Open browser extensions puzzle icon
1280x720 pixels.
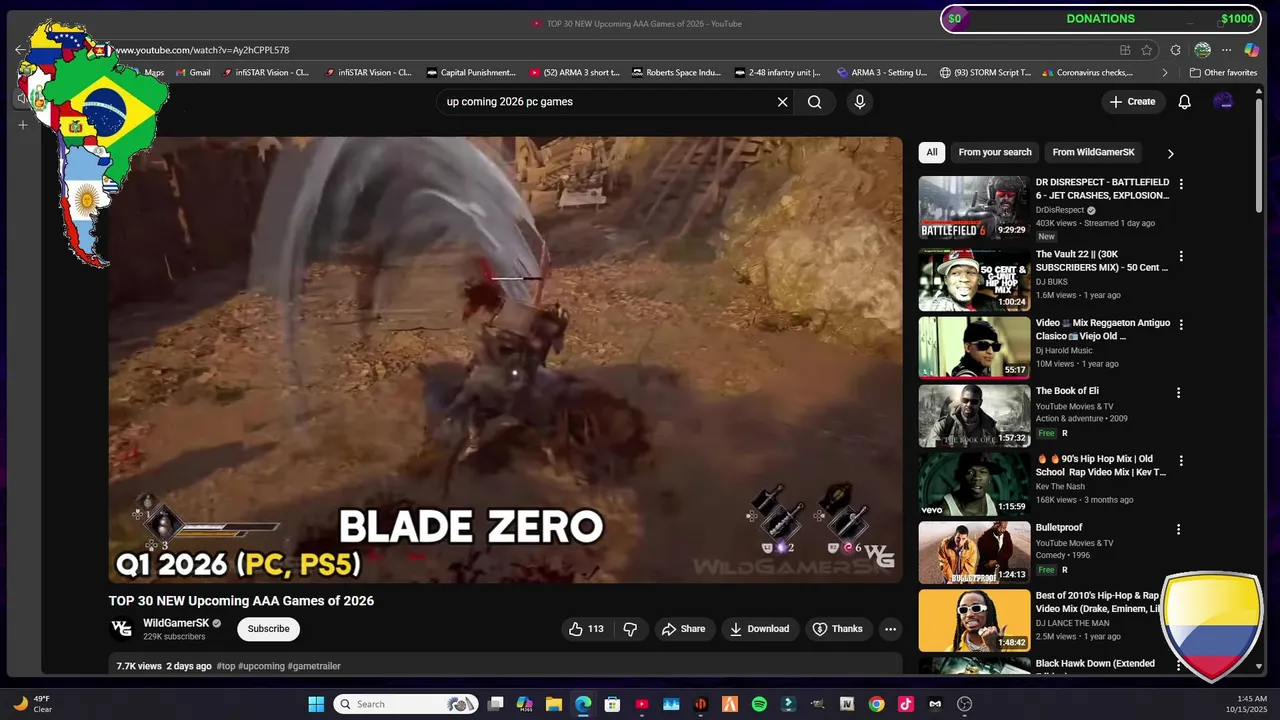pyautogui.click(x=1176, y=50)
